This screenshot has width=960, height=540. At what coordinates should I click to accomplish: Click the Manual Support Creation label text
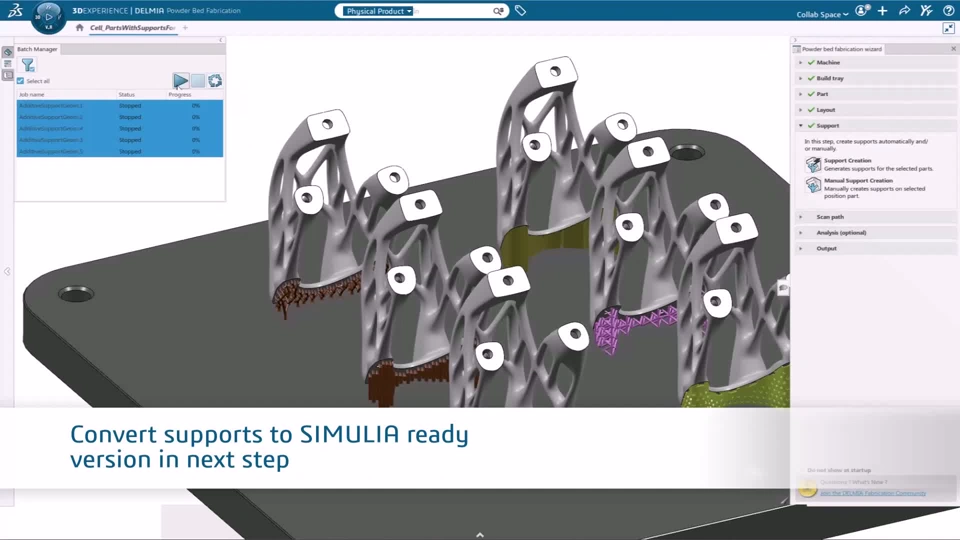click(858, 181)
